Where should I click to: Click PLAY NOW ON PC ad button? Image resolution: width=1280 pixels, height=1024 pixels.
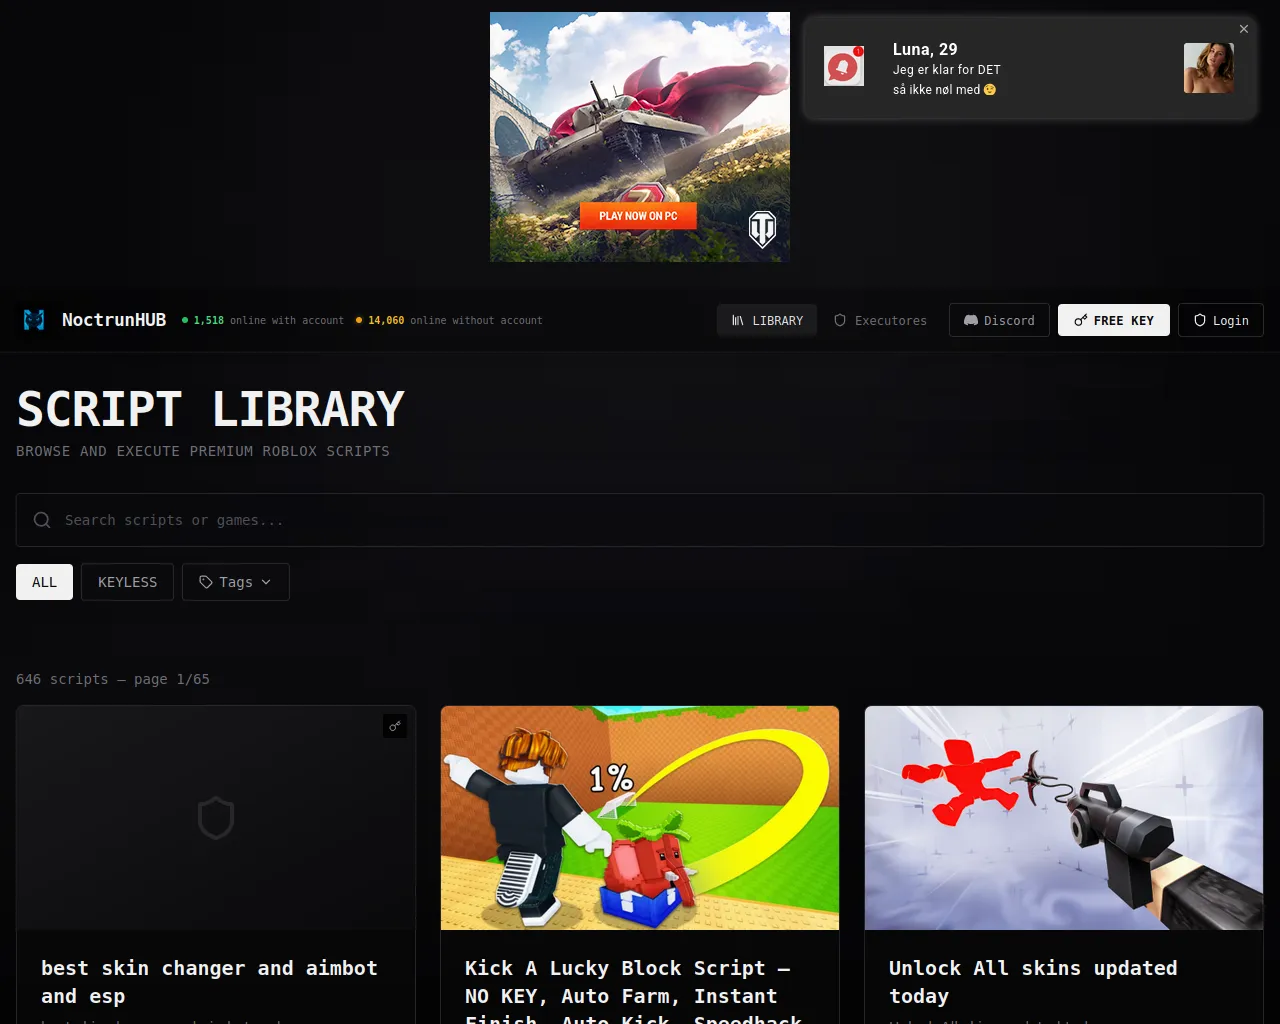pos(638,216)
